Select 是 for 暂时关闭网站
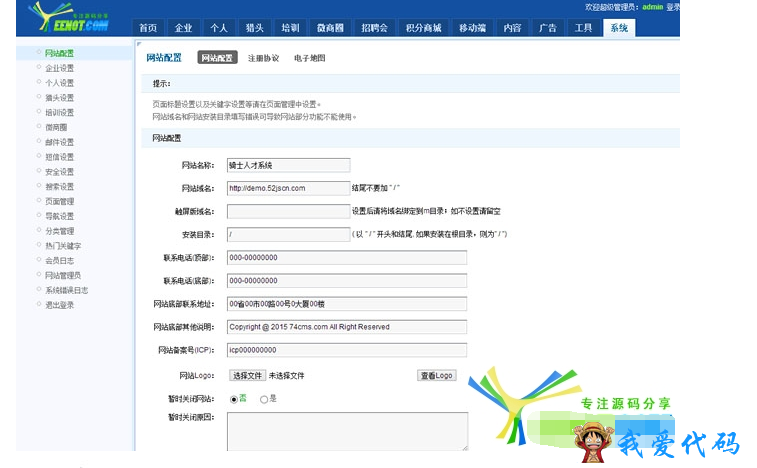The image size is (757, 468). point(264,399)
